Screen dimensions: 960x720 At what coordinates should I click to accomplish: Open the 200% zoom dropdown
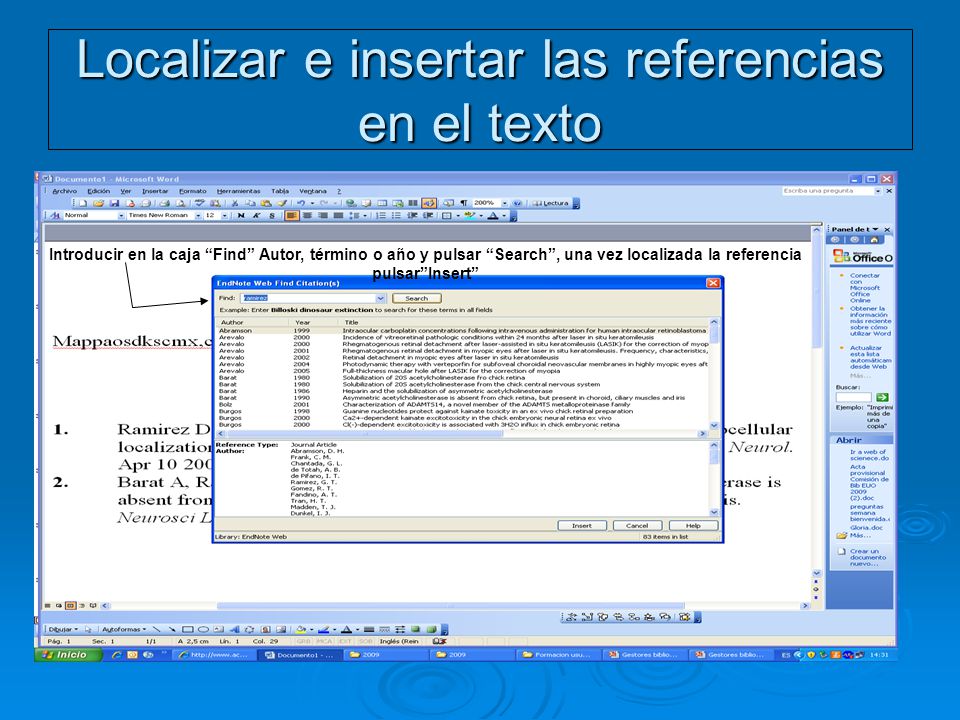(504, 203)
